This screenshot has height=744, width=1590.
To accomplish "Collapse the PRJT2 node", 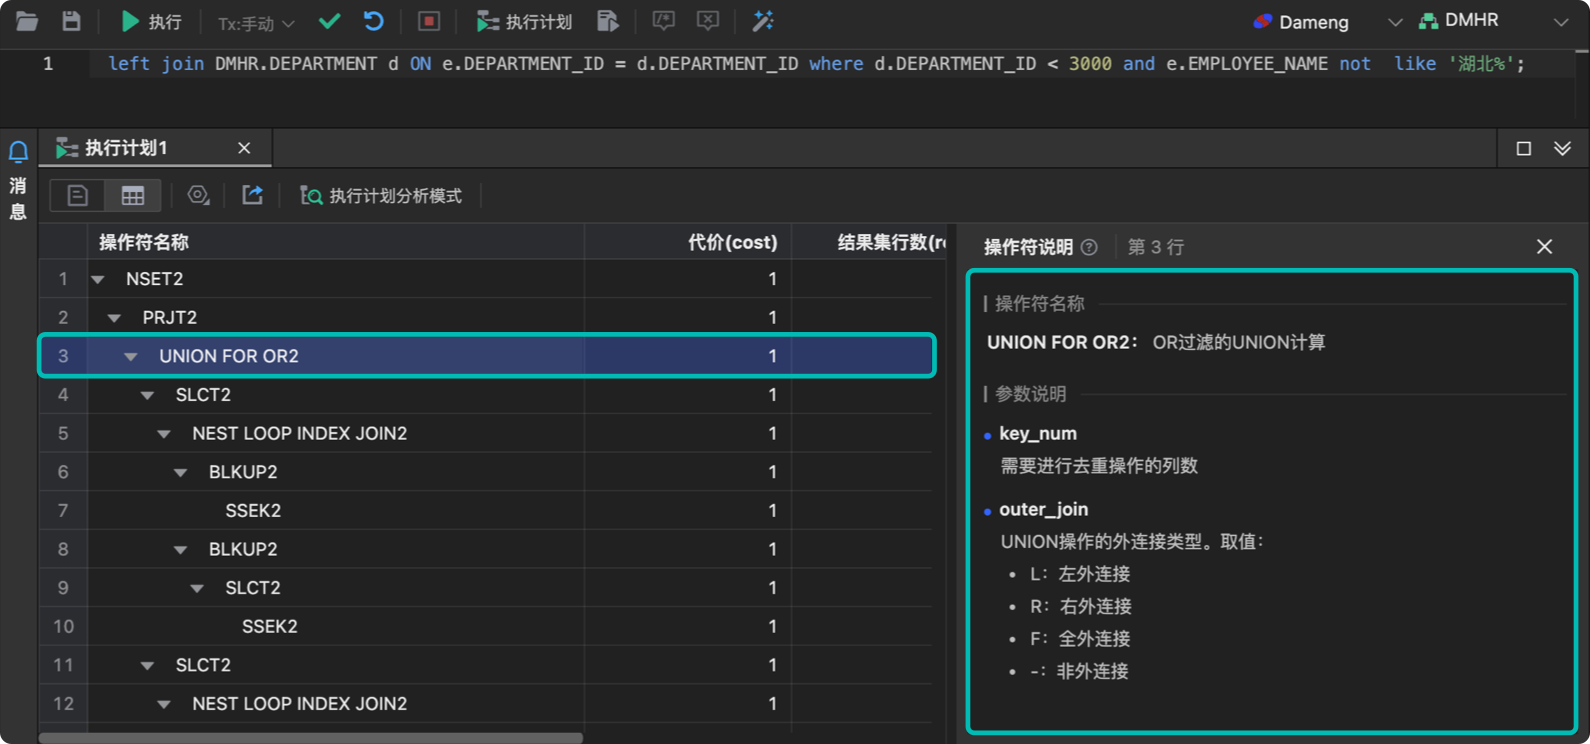I will pyautogui.click(x=114, y=318).
